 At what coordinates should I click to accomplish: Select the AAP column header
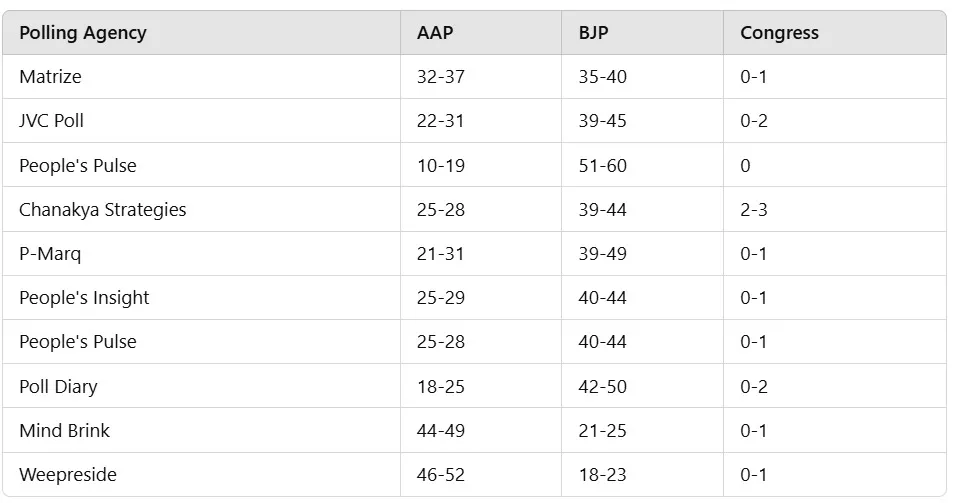tap(435, 32)
